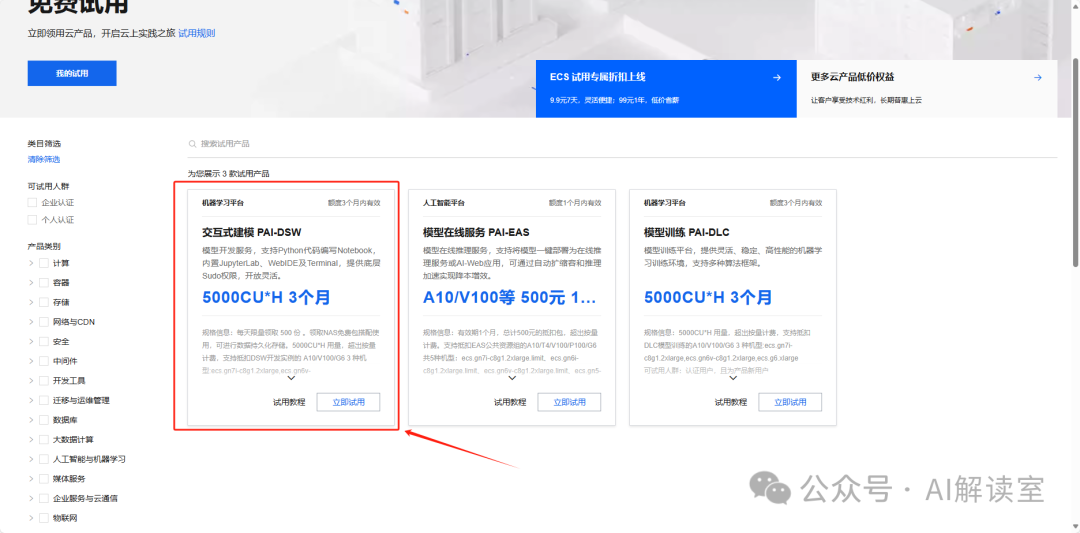
Task: Click 立即试用 on PAI-DSW card
Action: (x=349, y=402)
